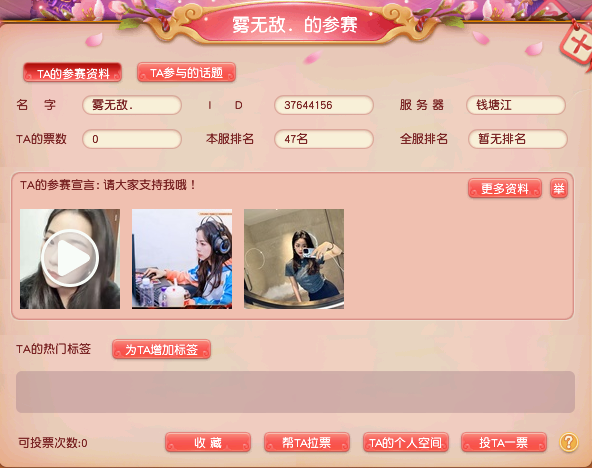Play the video in first thumbnail

(70, 259)
